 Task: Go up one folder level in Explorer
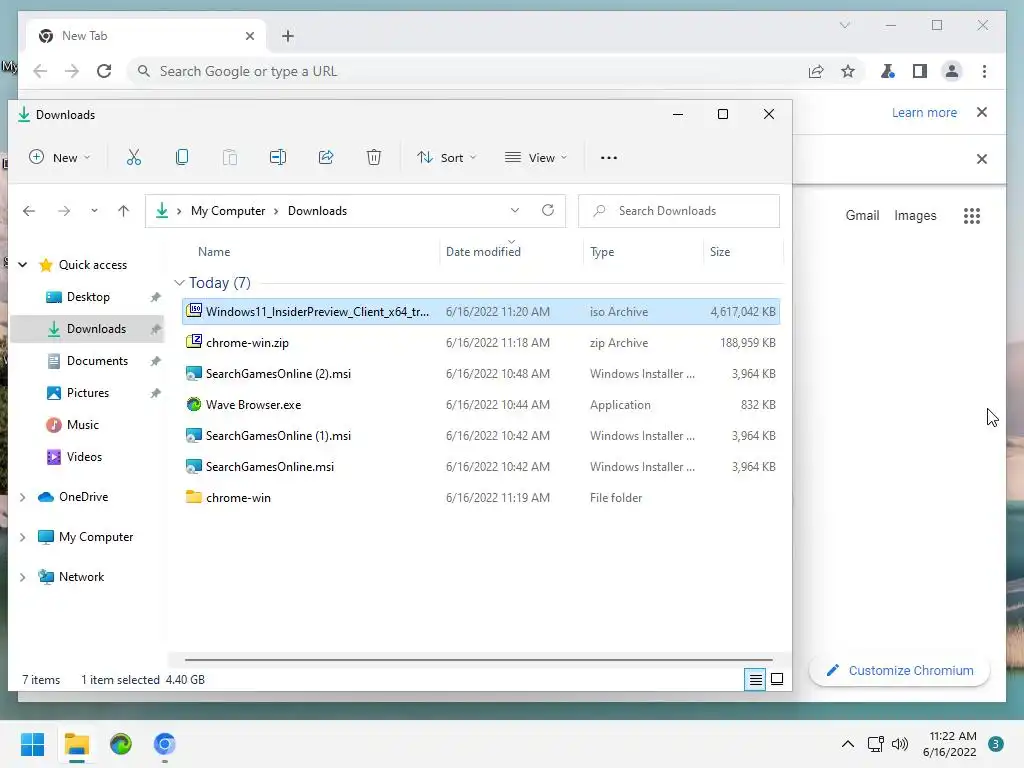coord(123,211)
